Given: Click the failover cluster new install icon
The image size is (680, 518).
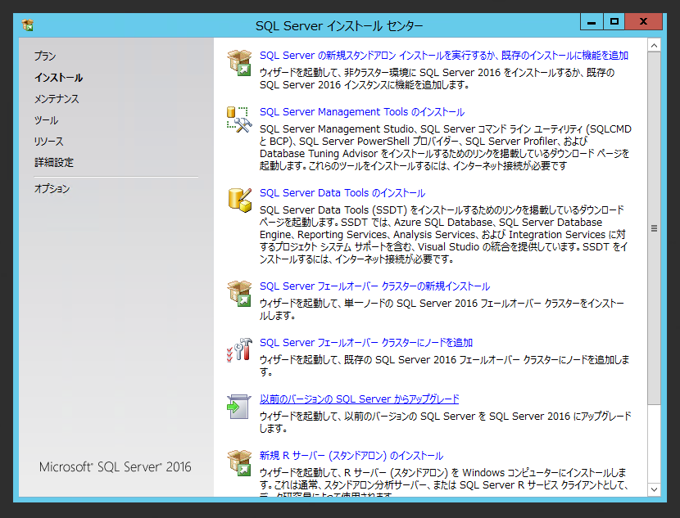Looking at the screenshot, I should [239, 293].
